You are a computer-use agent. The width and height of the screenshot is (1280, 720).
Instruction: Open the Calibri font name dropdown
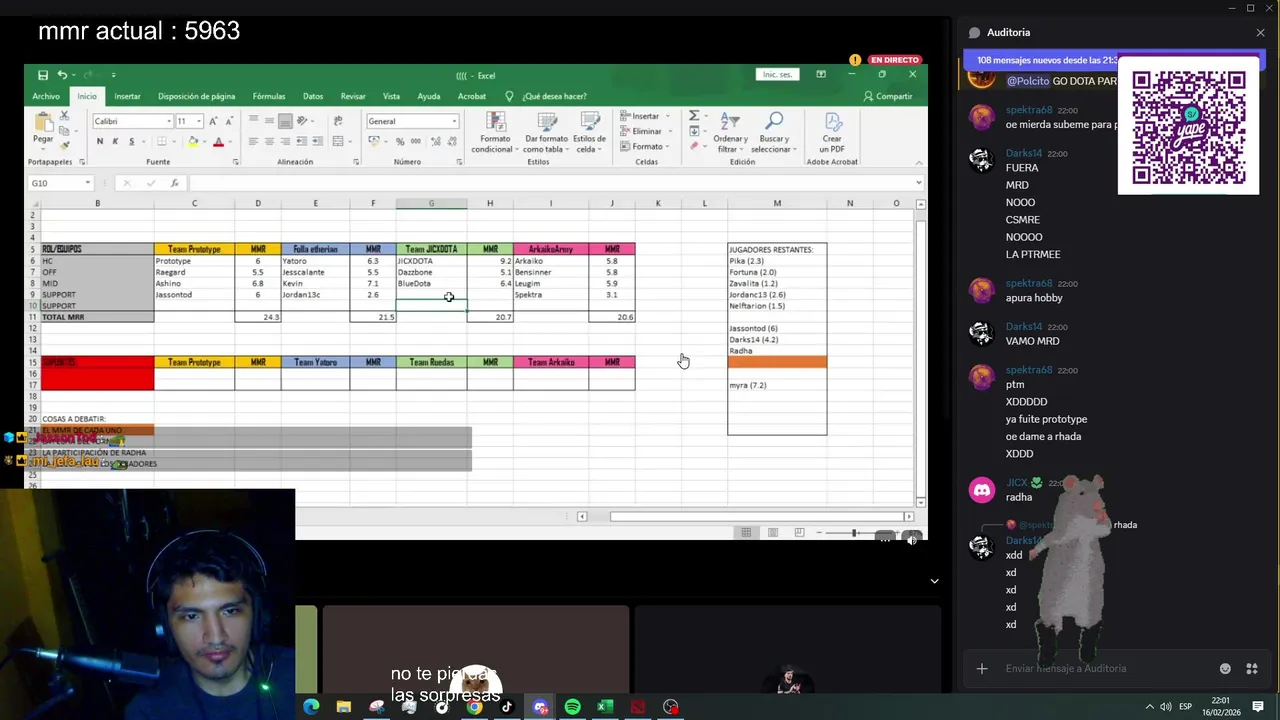coord(168,121)
